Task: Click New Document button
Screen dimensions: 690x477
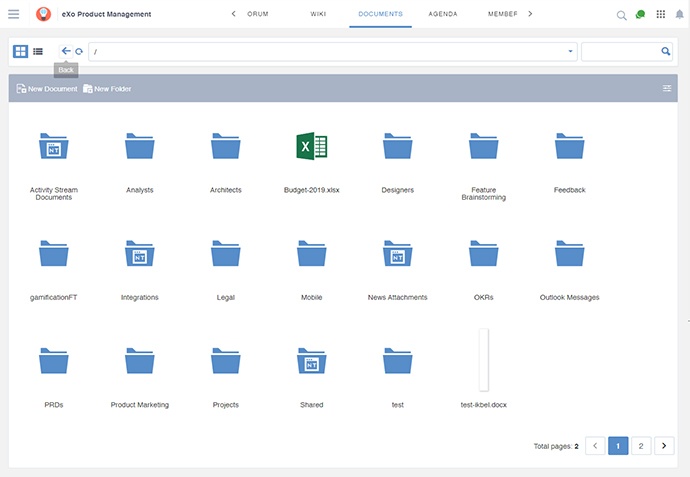Action: 47,89
